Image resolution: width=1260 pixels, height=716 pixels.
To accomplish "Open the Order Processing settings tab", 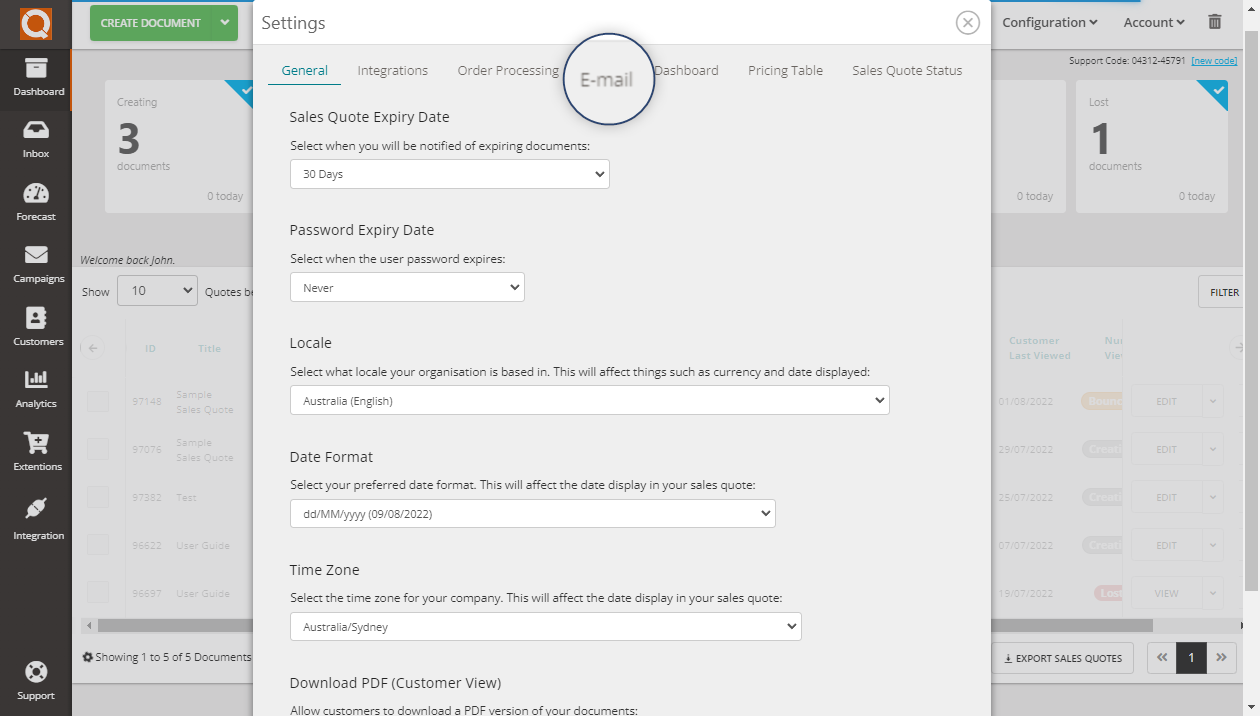I will (507, 70).
